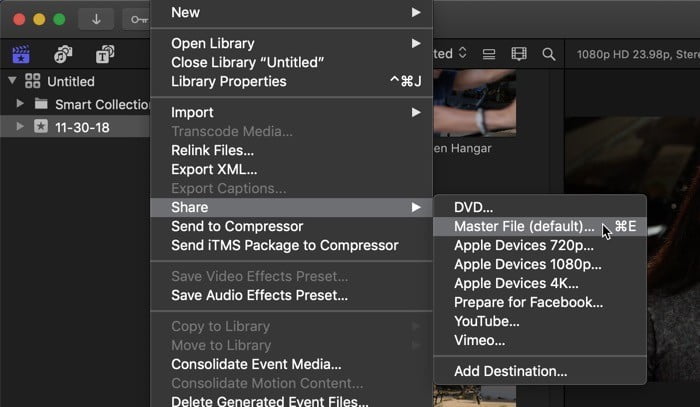Click the Hangar clip thumbnail
Viewport: 700px width, 407px height.
tap(475, 103)
